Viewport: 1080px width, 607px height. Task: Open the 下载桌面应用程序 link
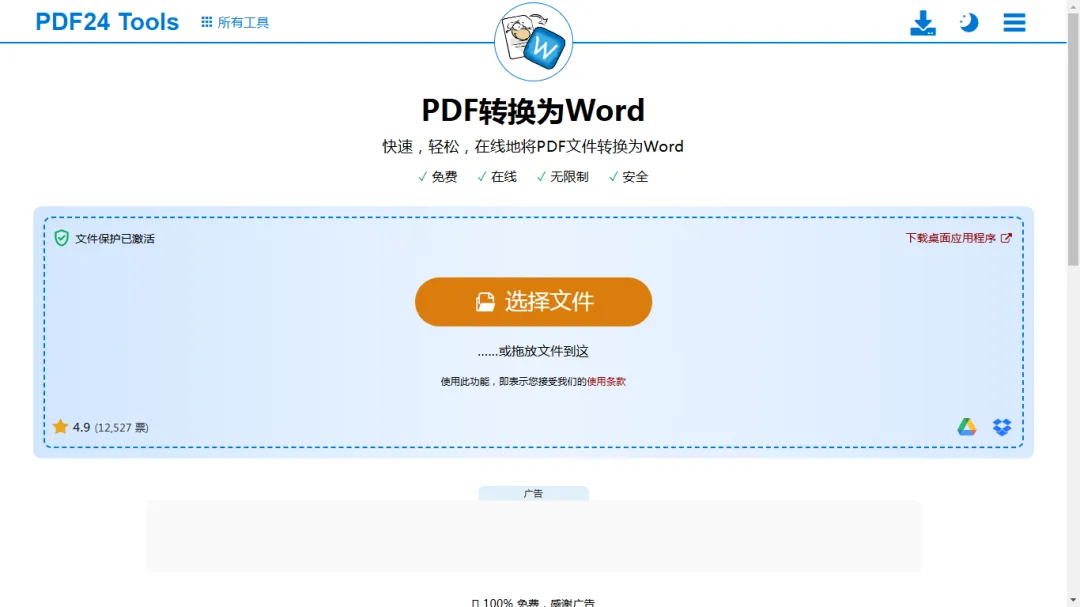pos(958,238)
